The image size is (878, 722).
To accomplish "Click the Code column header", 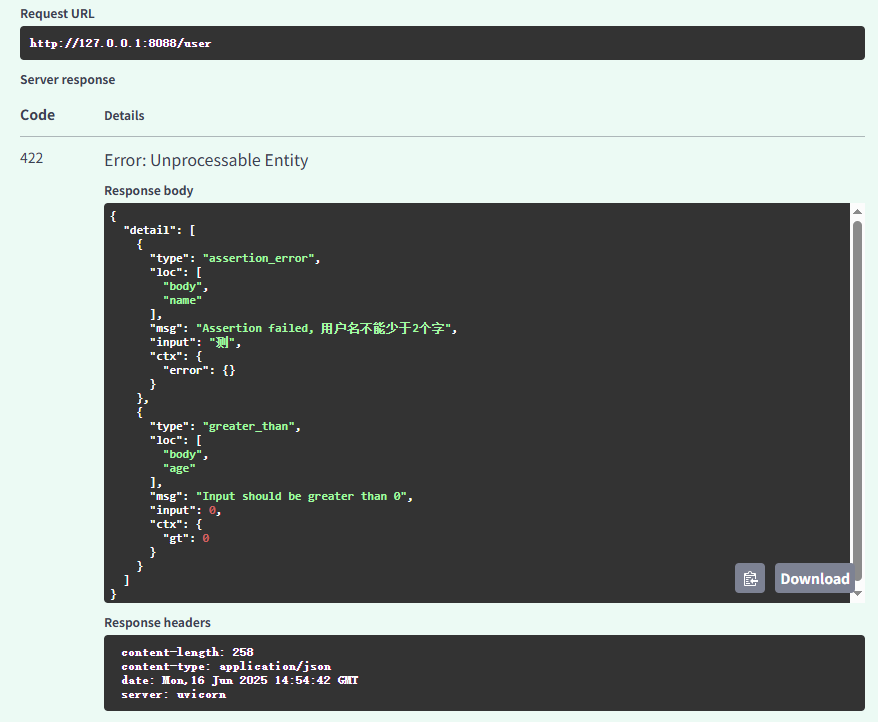I will (x=38, y=115).
